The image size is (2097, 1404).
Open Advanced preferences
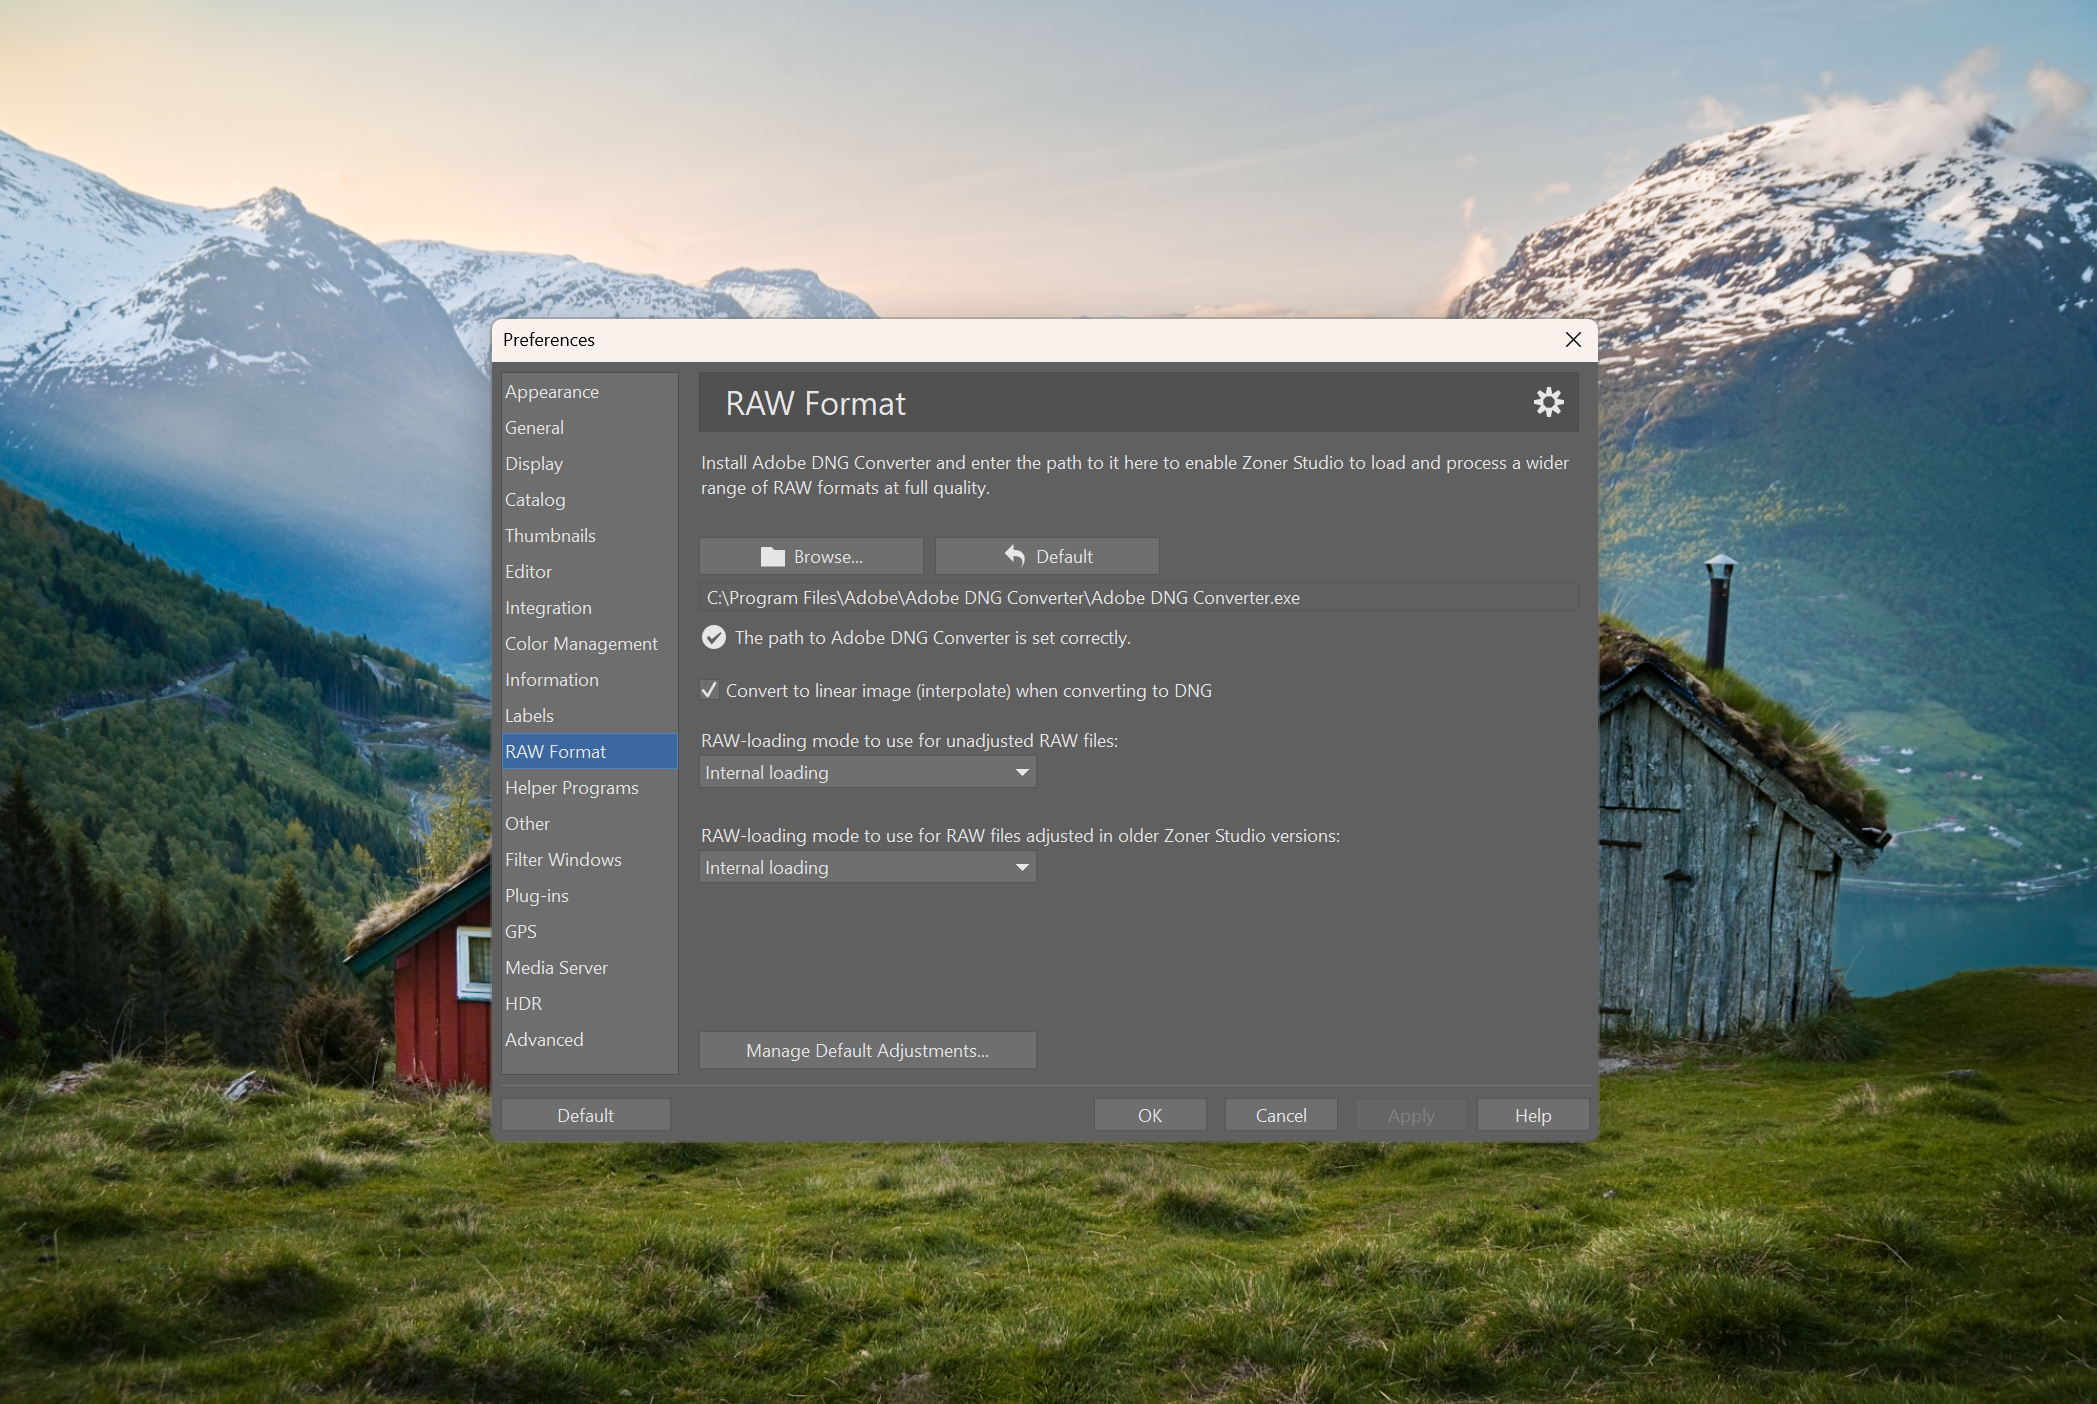tap(589, 1040)
